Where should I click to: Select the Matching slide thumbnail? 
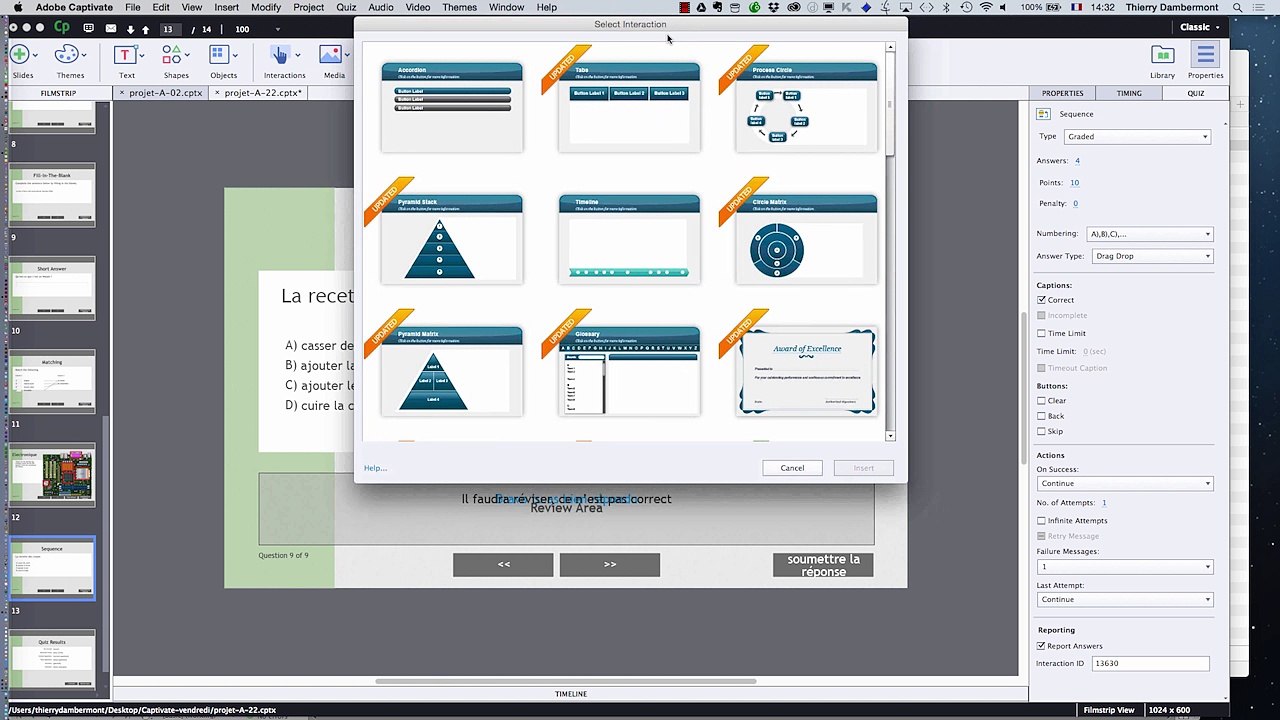(52, 381)
